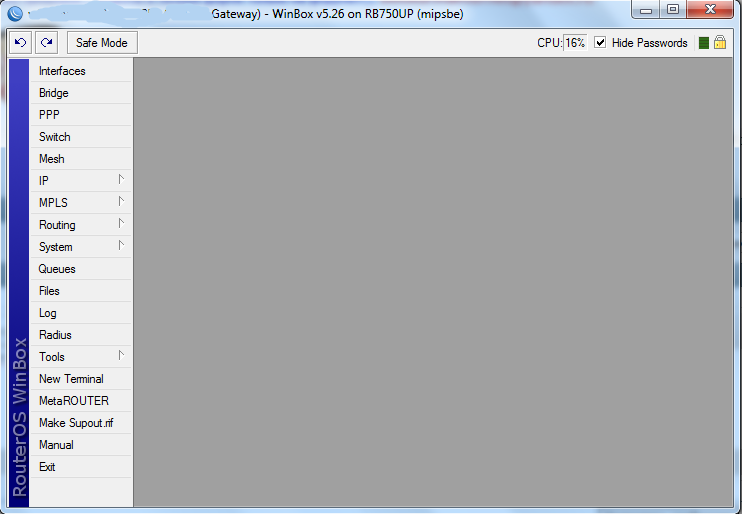This screenshot has width=742, height=514.
Task: Click the Redo arrow icon
Action: point(46,43)
